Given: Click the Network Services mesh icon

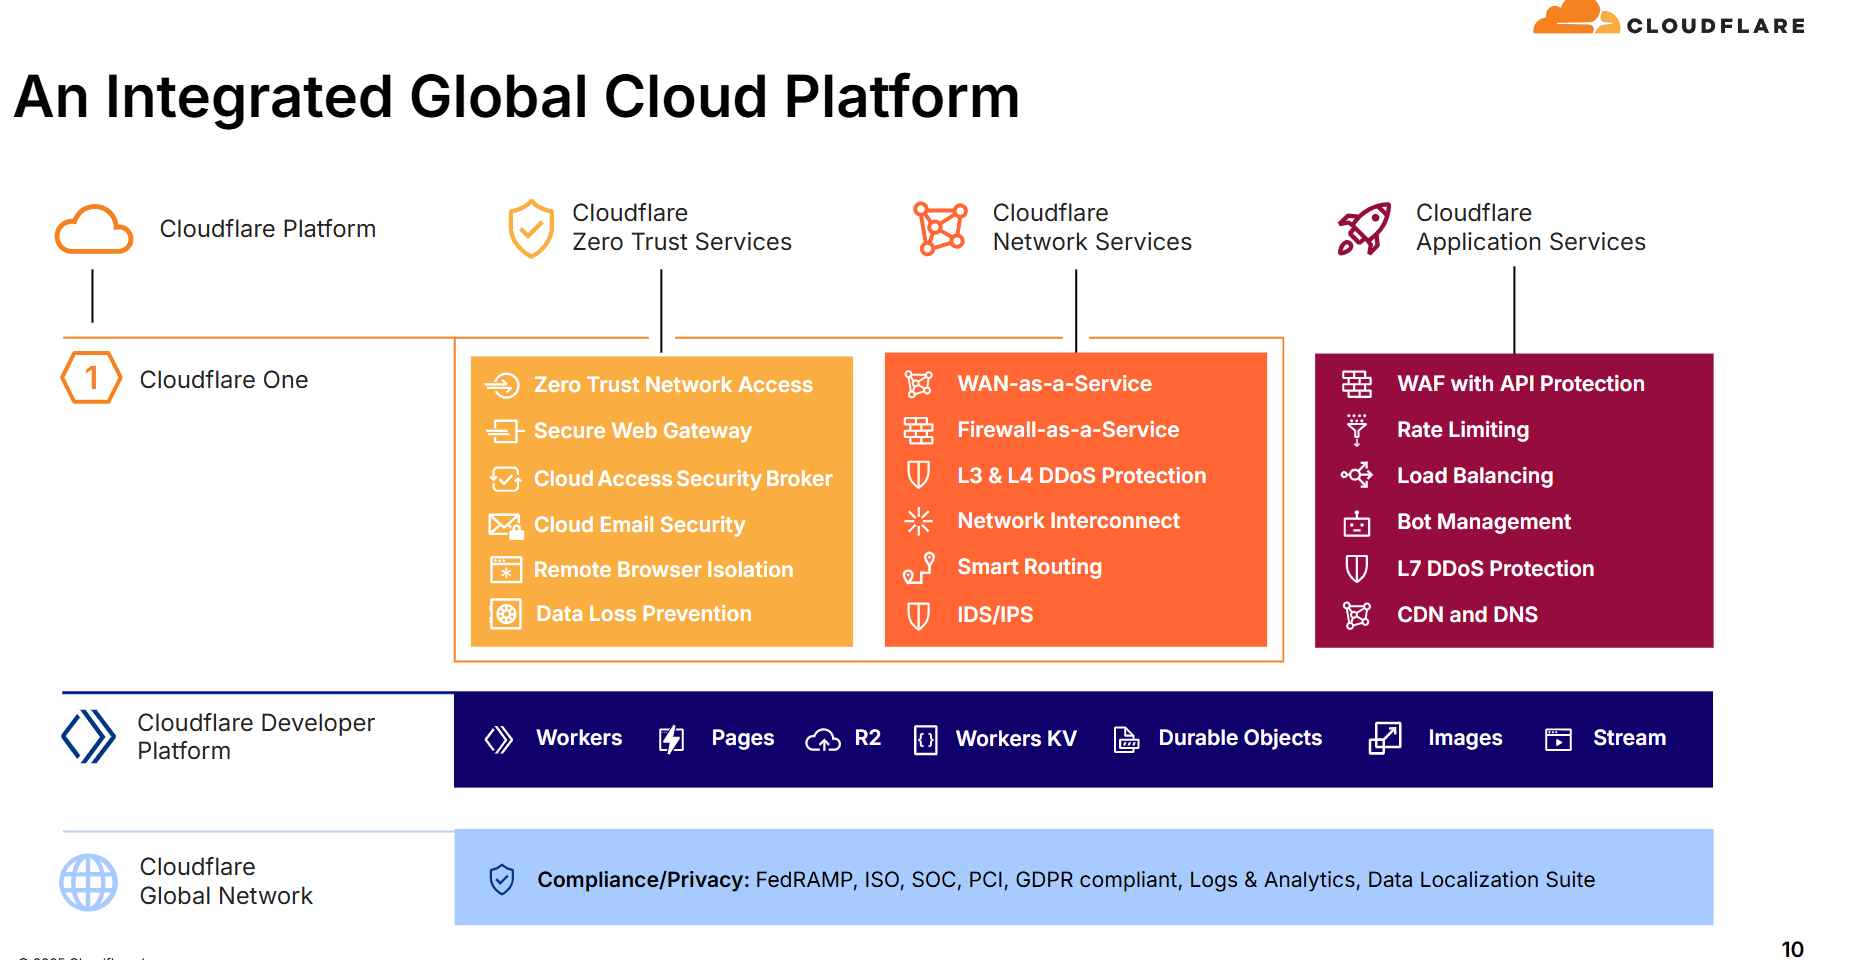Looking at the screenshot, I should coord(940,229).
